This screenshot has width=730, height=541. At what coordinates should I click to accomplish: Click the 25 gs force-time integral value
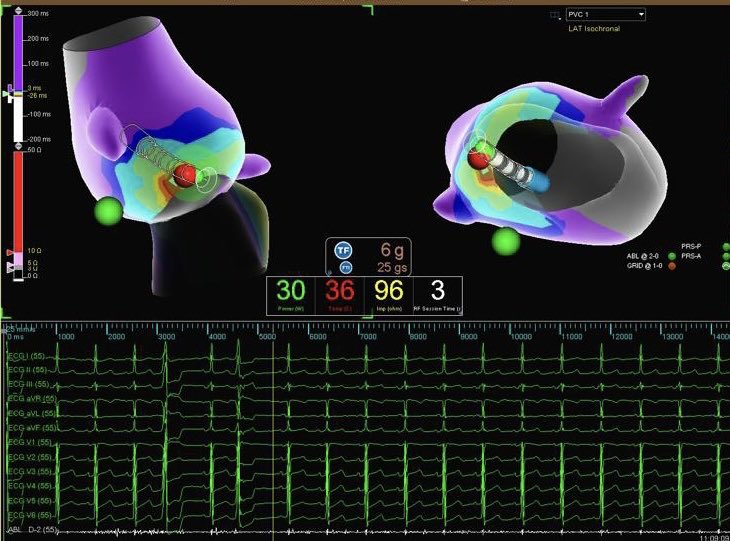tap(392, 267)
